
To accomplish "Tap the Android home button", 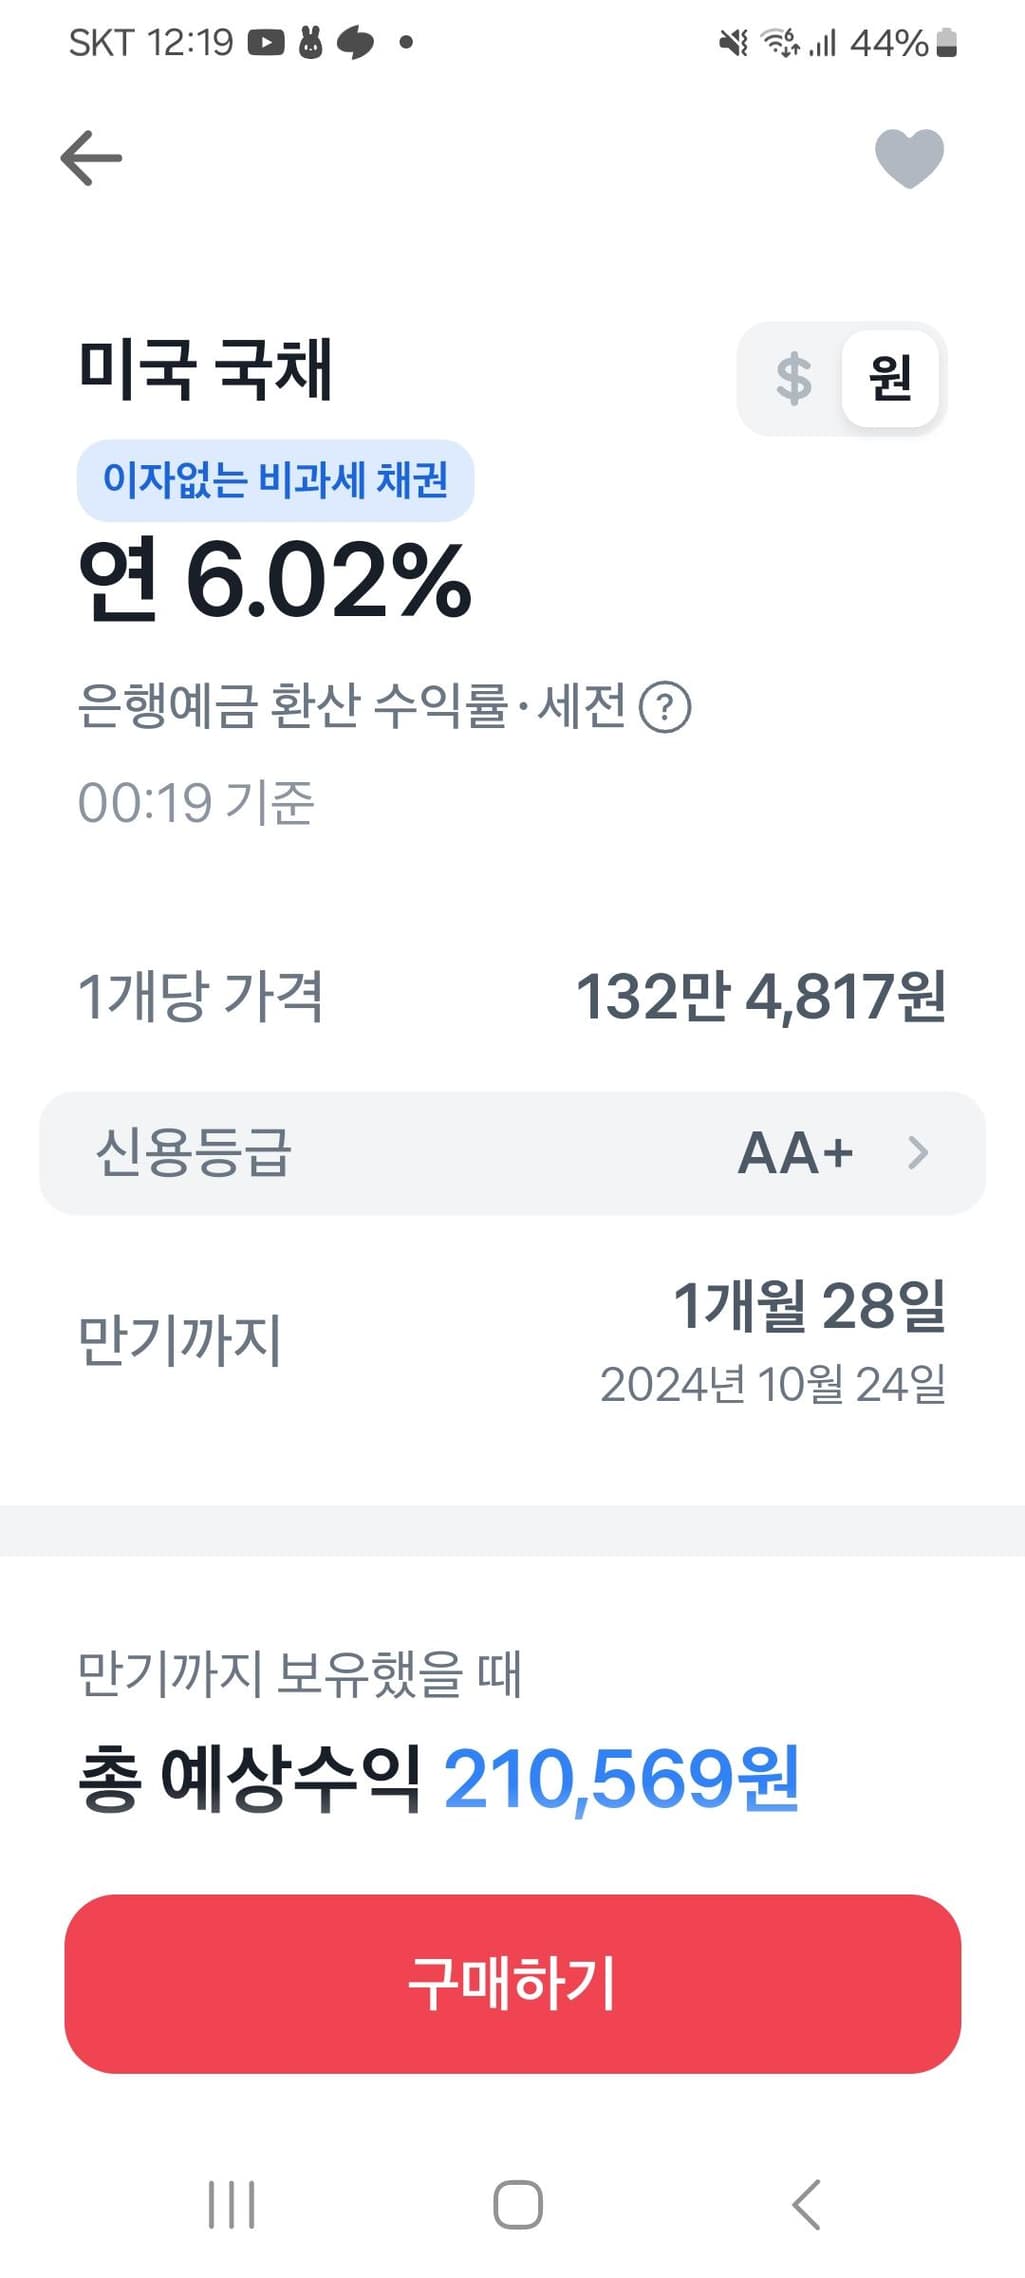I will (x=518, y=2204).
